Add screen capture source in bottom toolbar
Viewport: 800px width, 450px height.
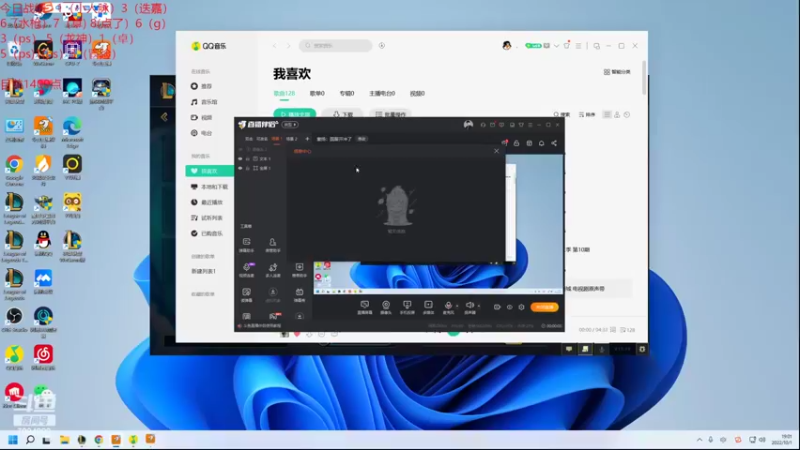pyautogui.click(x=364, y=307)
